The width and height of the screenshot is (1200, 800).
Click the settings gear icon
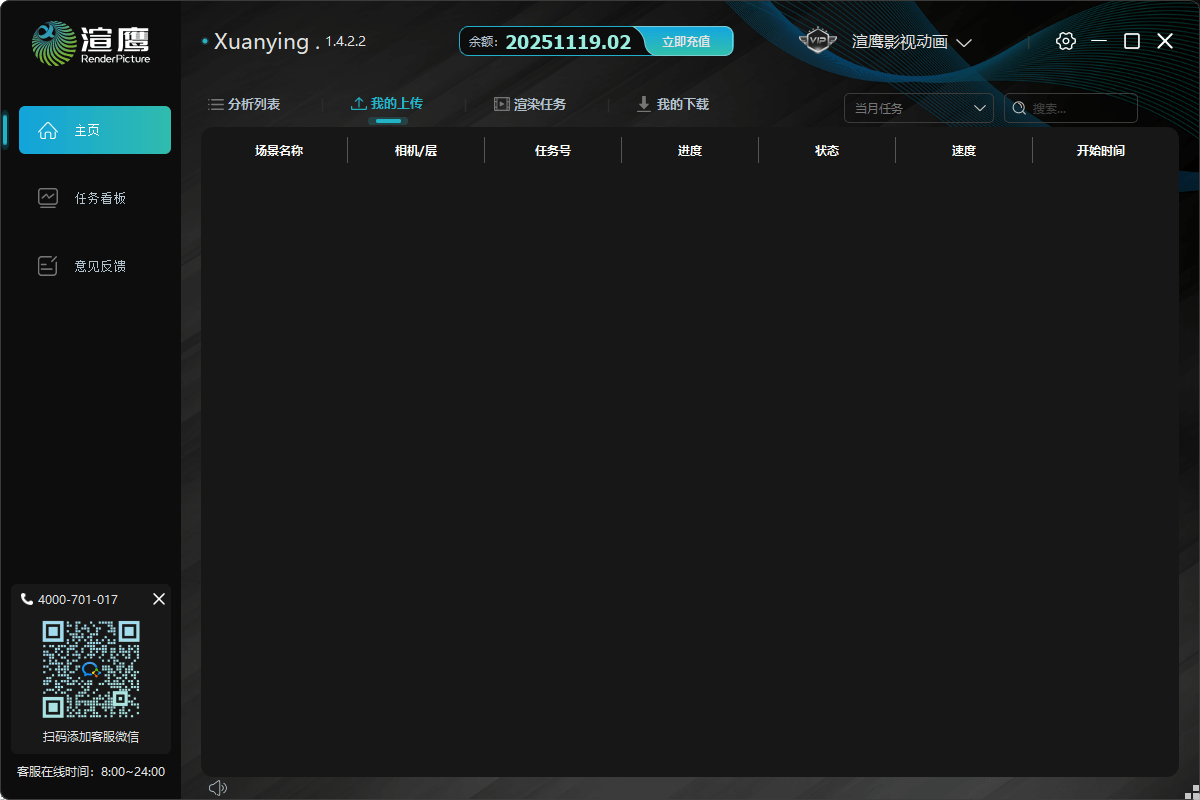point(1066,41)
